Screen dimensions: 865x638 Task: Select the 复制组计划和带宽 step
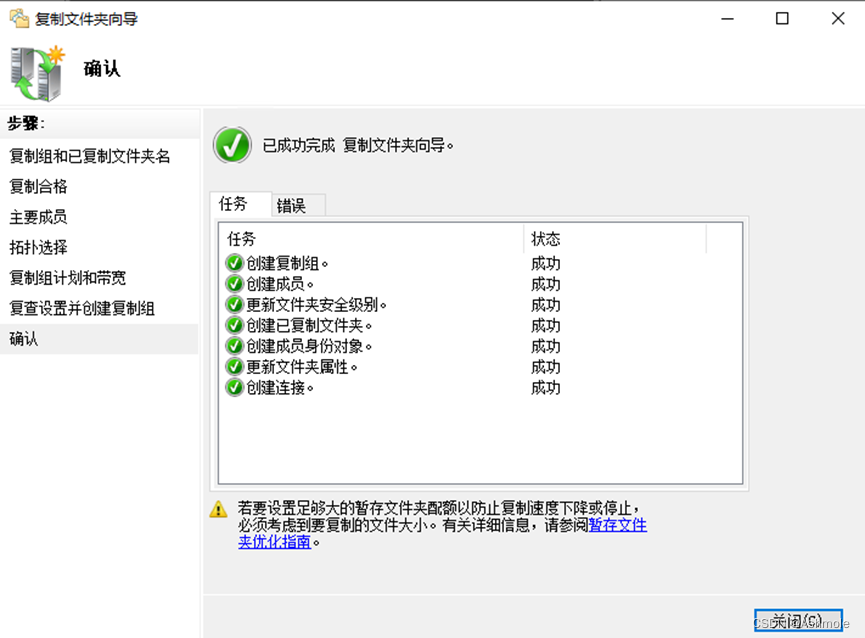pyautogui.click(x=66, y=278)
